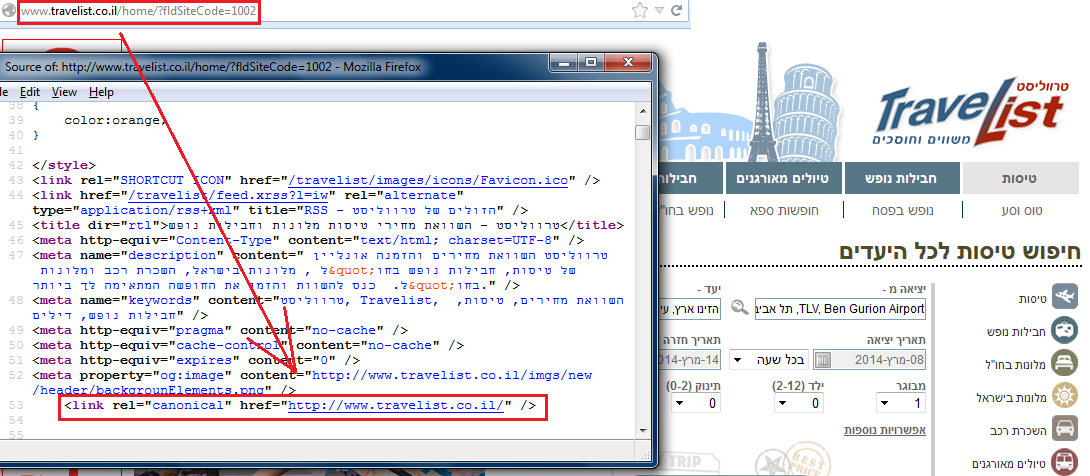1090x476 pixels.
Task: Open Edit menu in source window
Action: (x=29, y=92)
